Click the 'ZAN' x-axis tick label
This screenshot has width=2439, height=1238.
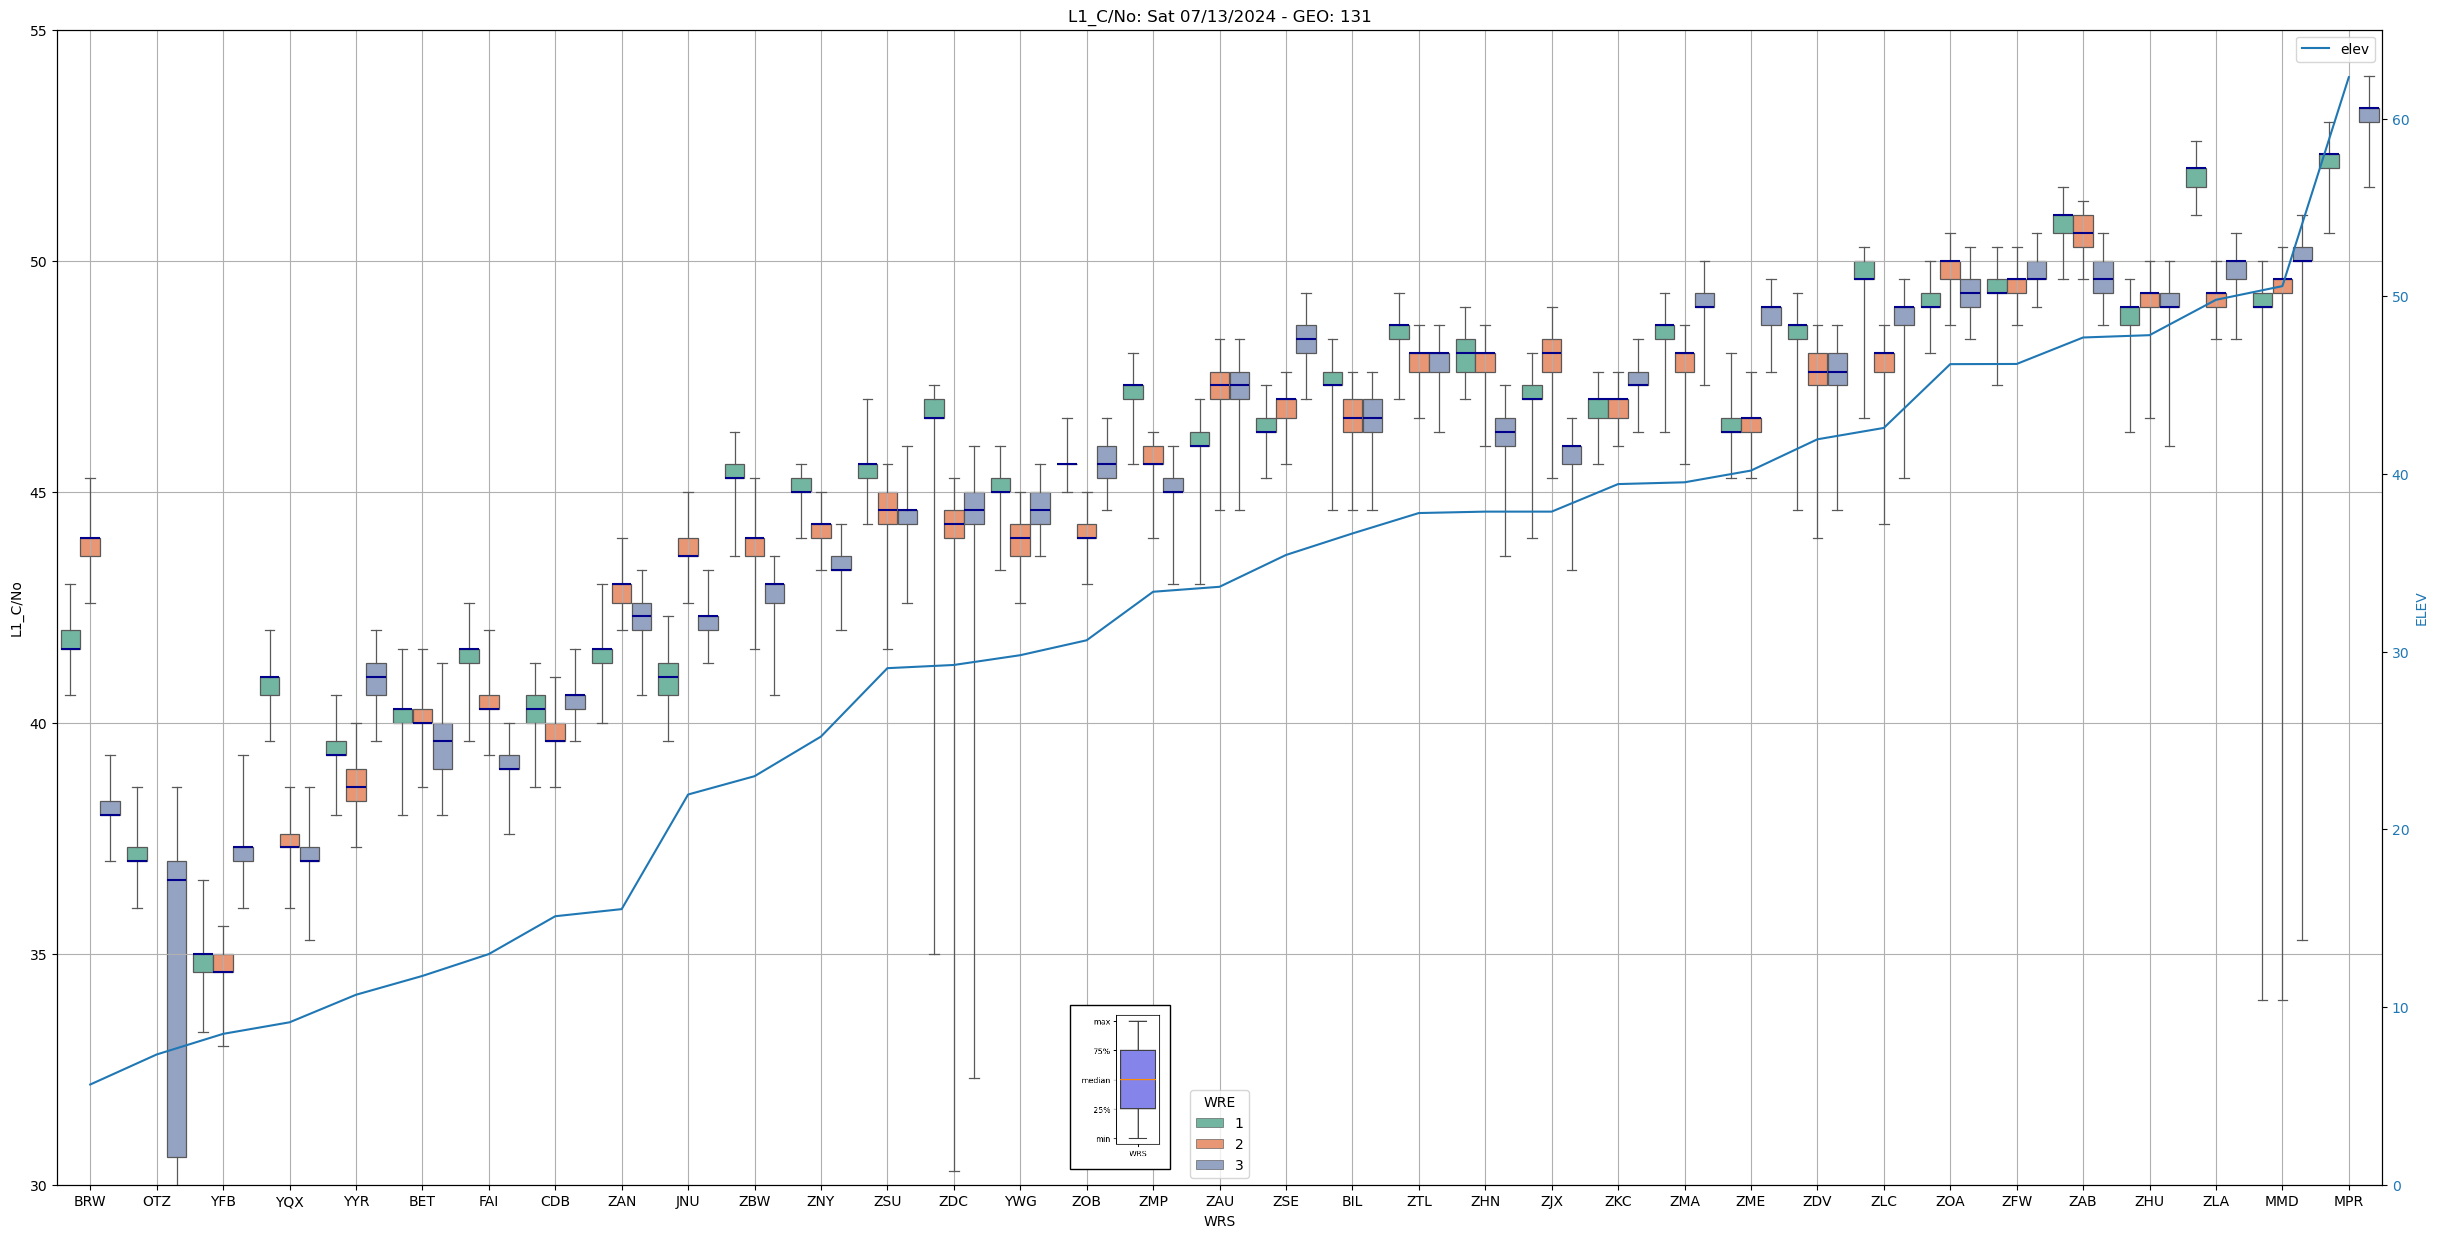[x=622, y=1201]
